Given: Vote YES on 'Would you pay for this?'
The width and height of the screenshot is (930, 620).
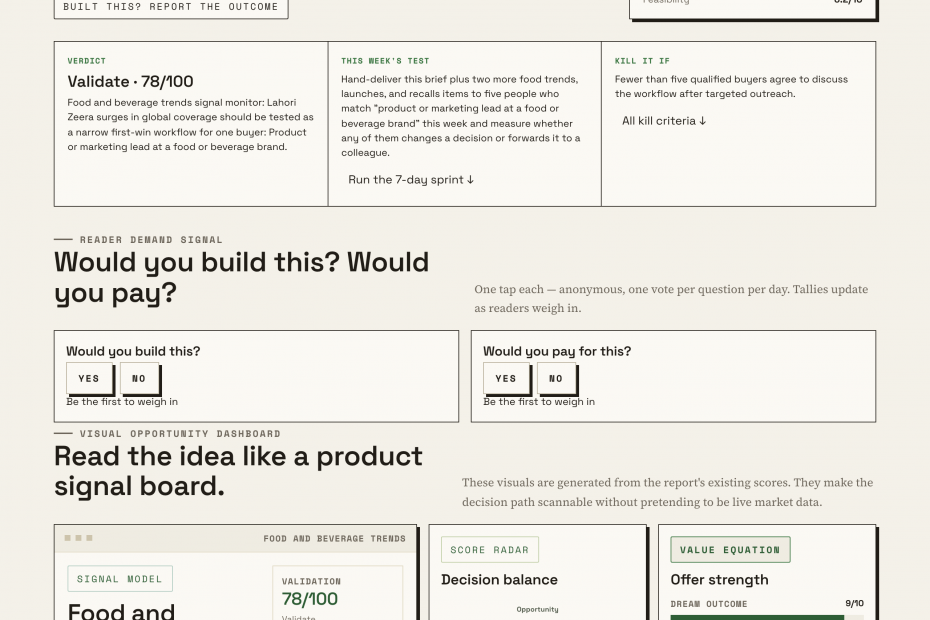Looking at the screenshot, I should point(506,379).
